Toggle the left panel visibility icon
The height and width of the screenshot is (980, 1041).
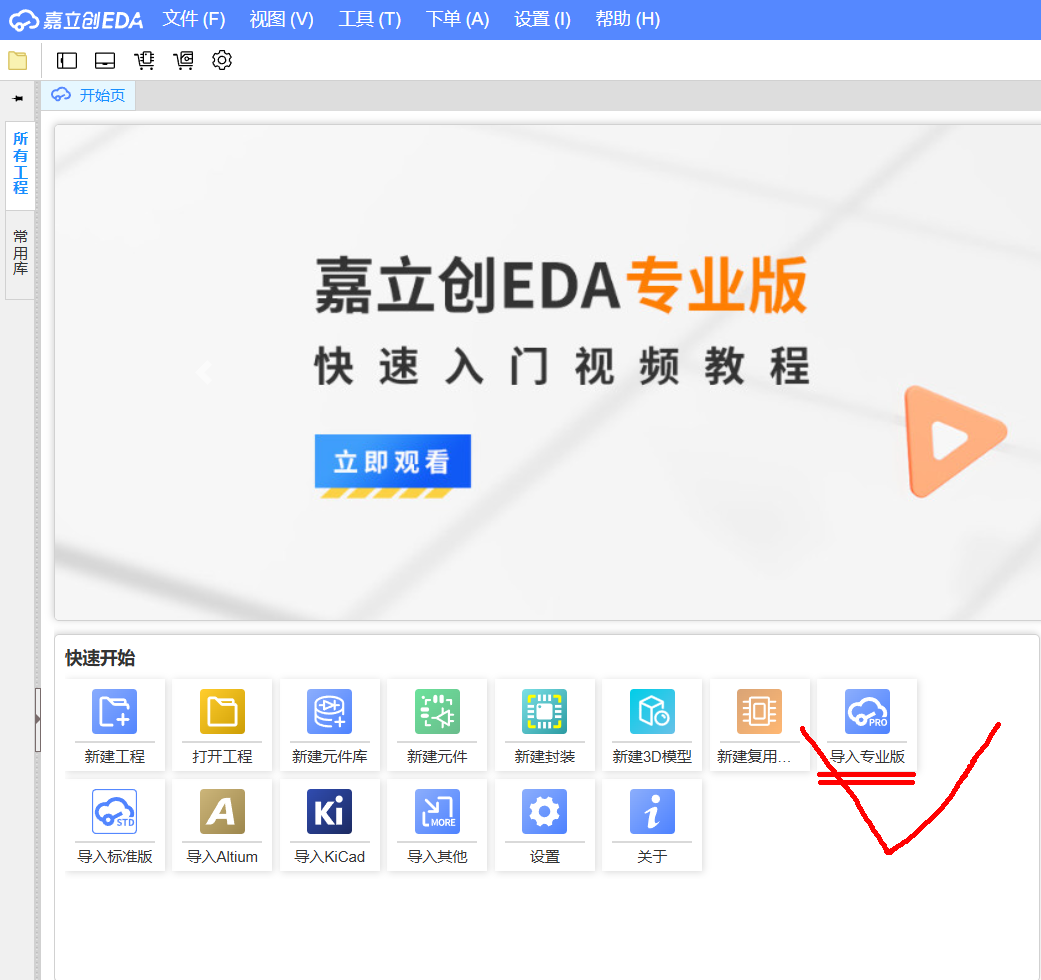point(66,60)
